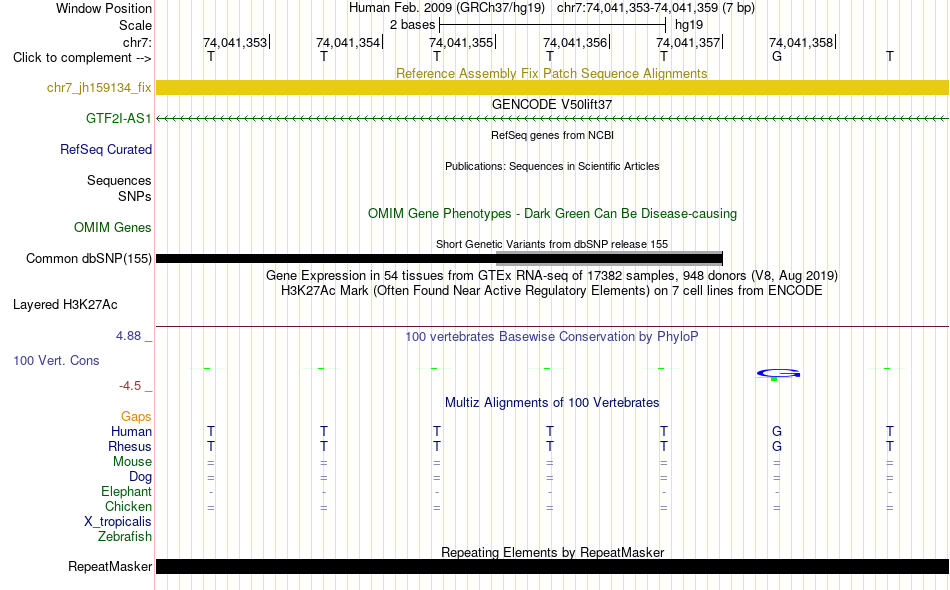Open the OMIM Genes track label

point(112,227)
